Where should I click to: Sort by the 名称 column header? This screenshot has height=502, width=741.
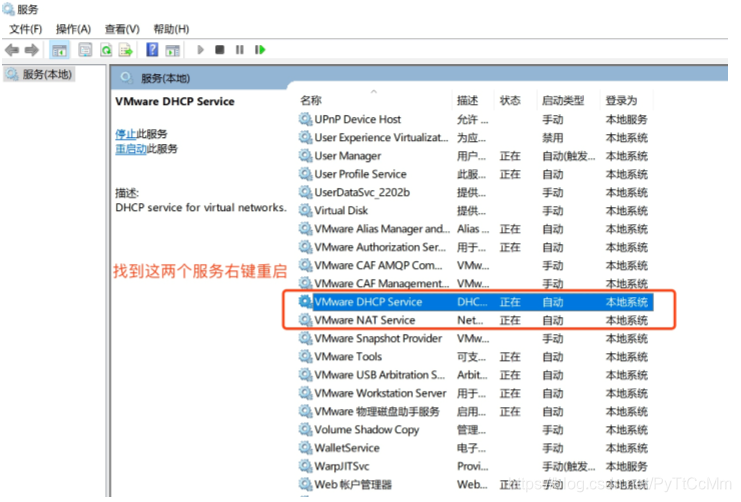coord(310,100)
